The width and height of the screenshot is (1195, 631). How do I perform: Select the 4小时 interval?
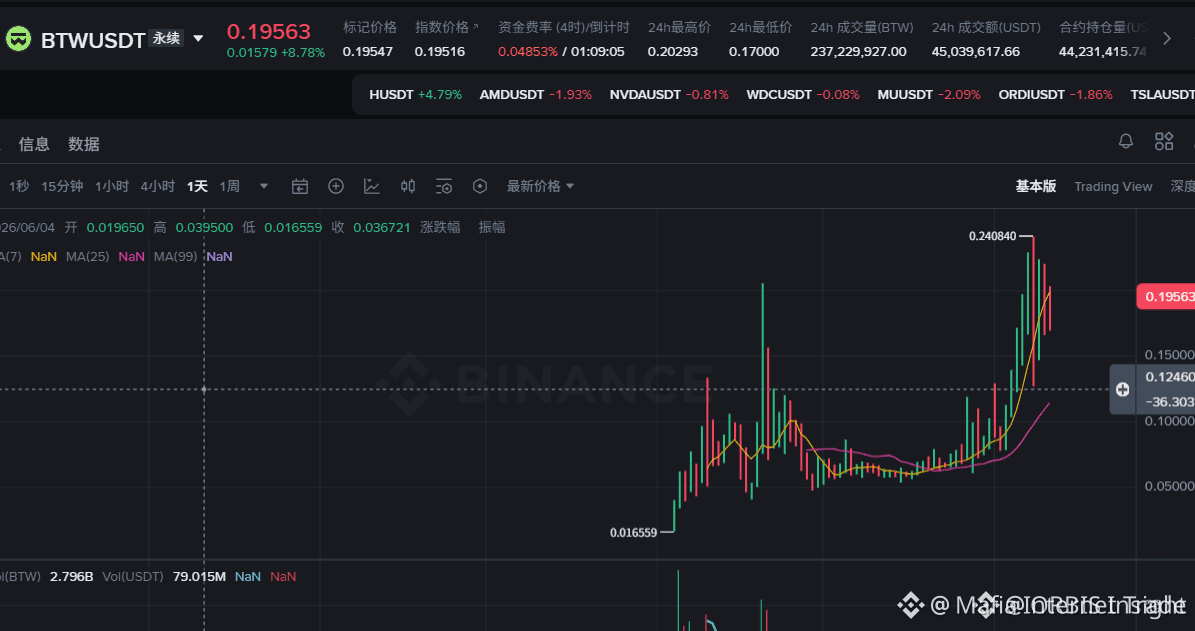click(158, 186)
